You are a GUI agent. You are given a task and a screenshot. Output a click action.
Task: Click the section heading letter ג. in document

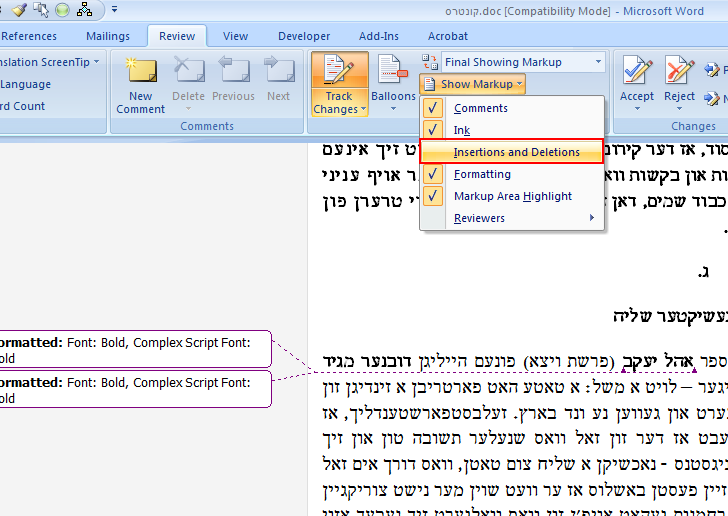coord(703,272)
